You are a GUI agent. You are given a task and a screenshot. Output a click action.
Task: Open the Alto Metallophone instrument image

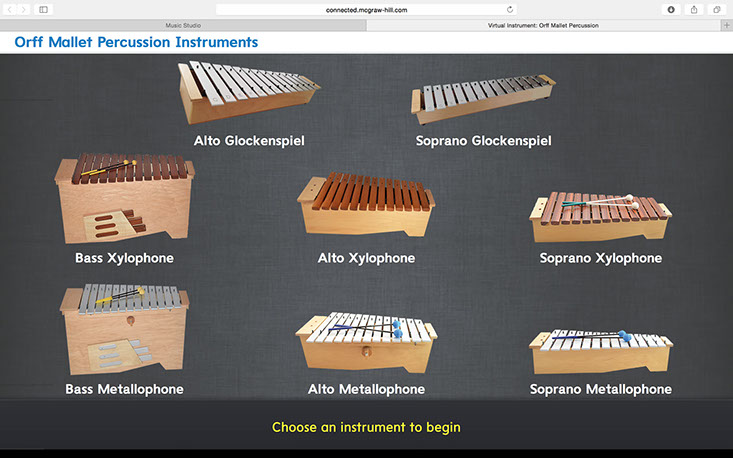click(366, 342)
